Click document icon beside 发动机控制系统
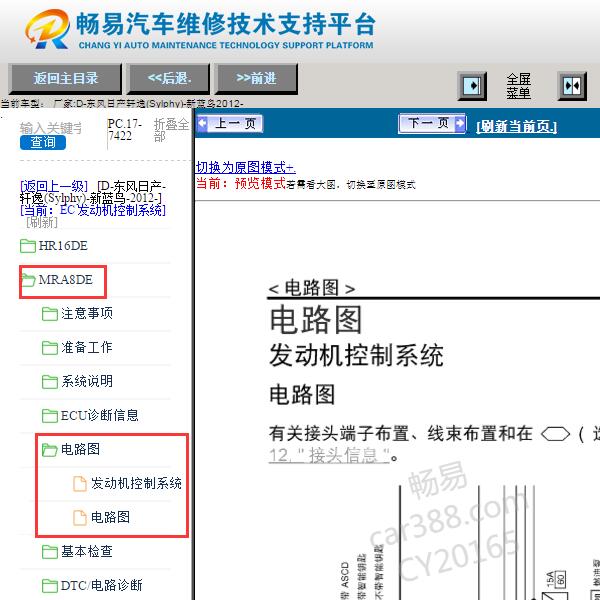 (80, 483)
